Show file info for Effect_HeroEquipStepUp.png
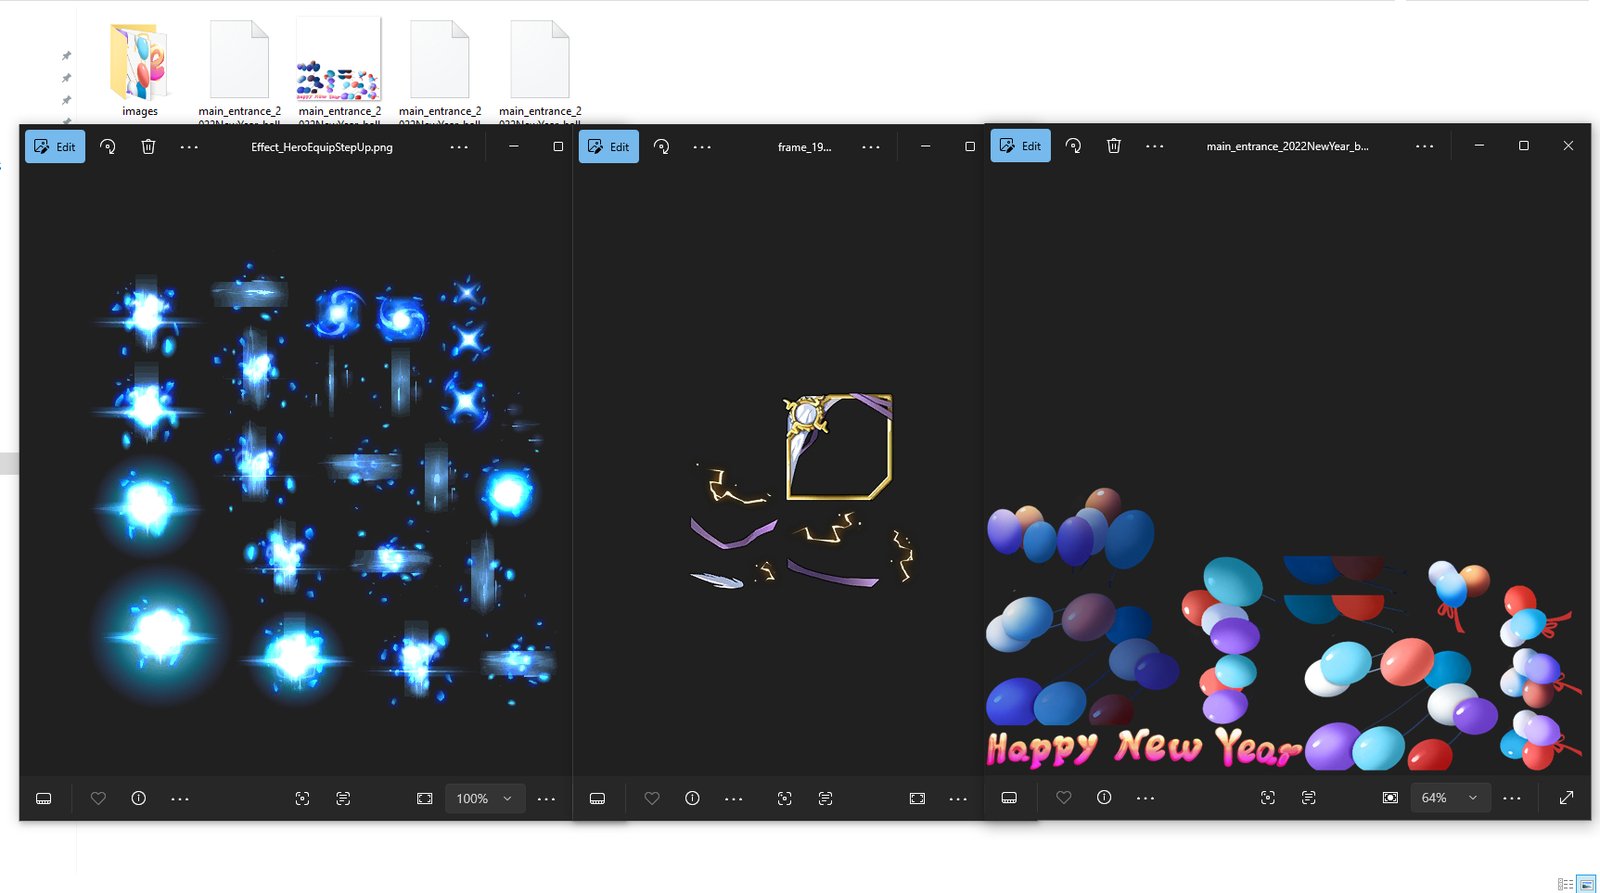Screen dimensions: 1600x893 139,798
